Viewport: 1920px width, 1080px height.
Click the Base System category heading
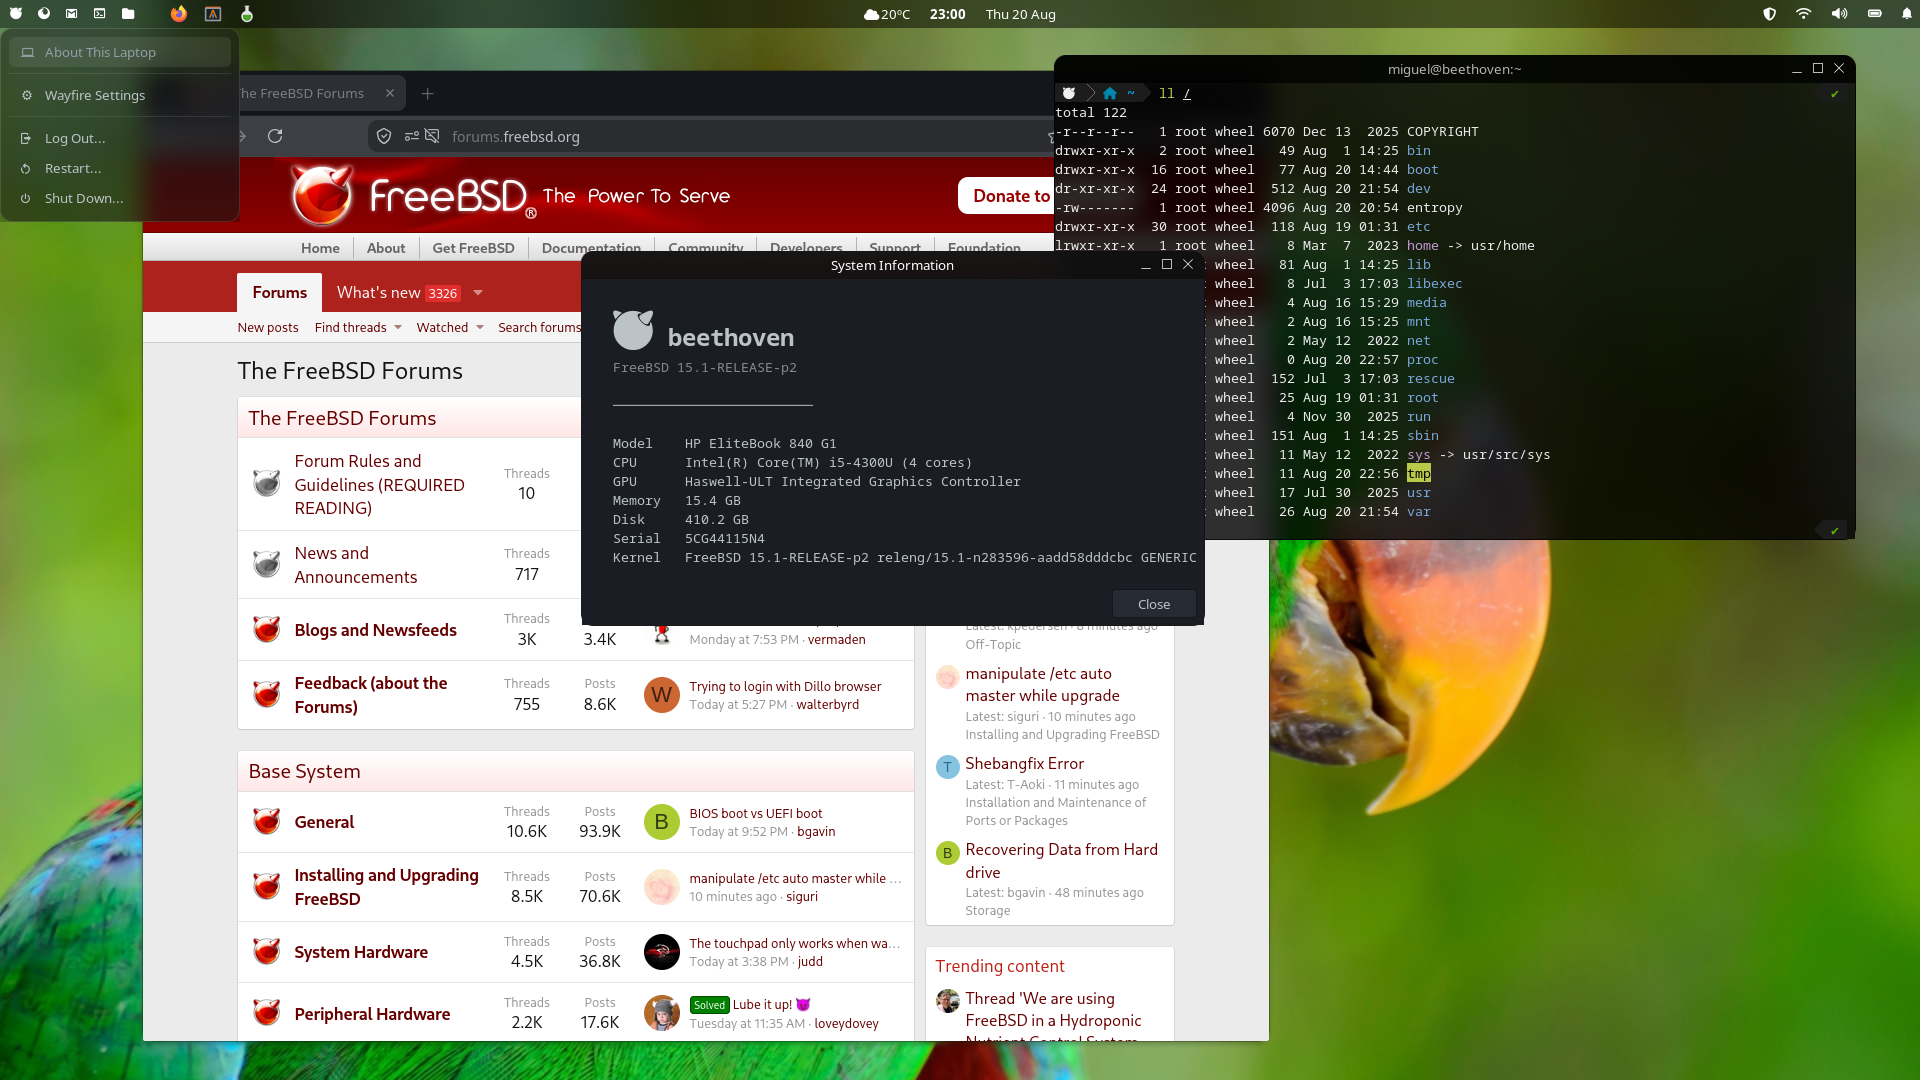click(304, 771)
